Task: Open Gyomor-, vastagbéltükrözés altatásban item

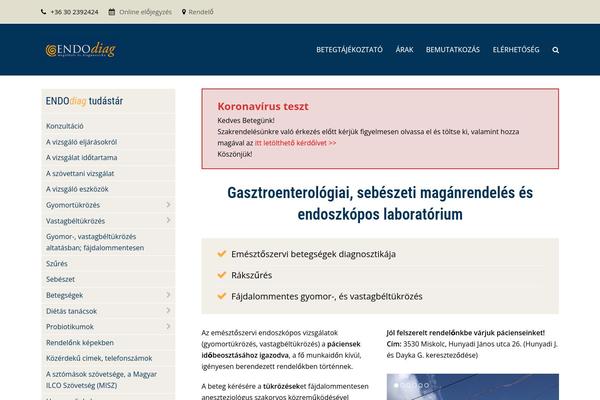Action: point(95,242)
